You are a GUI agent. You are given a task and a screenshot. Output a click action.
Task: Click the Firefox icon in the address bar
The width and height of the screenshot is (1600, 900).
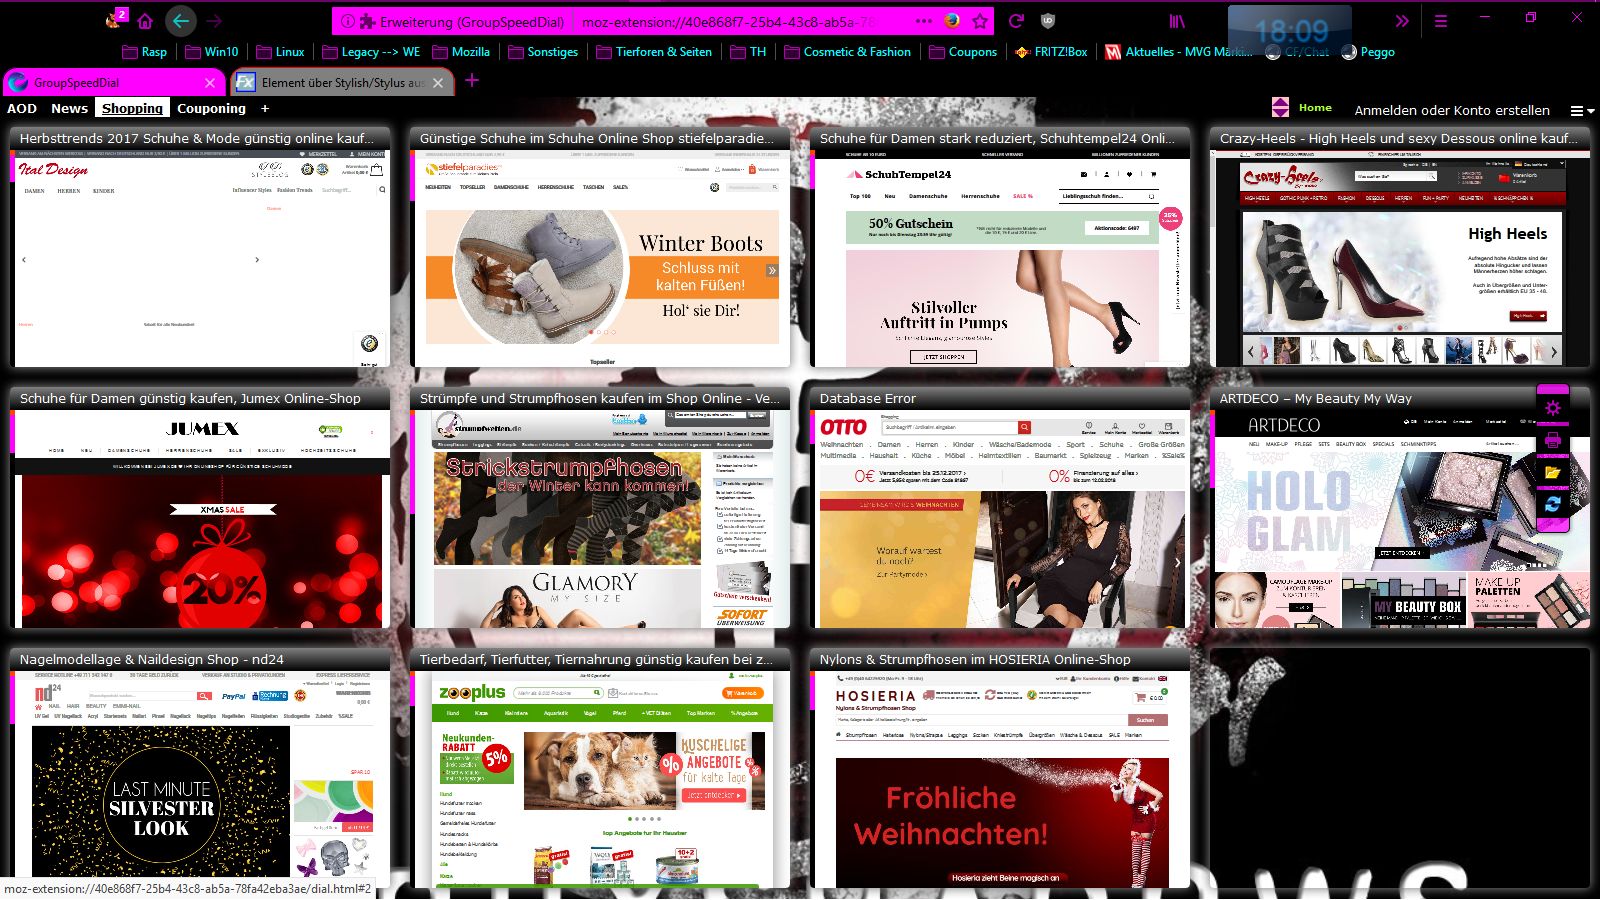[952, 20]
